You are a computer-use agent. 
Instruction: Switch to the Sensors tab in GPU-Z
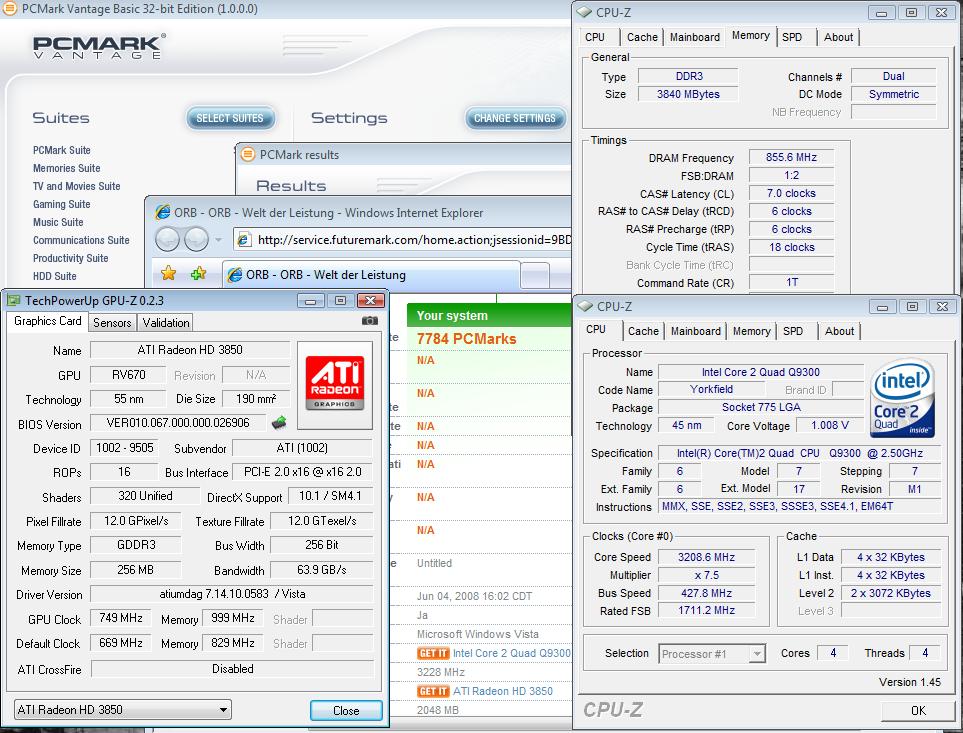112,322
